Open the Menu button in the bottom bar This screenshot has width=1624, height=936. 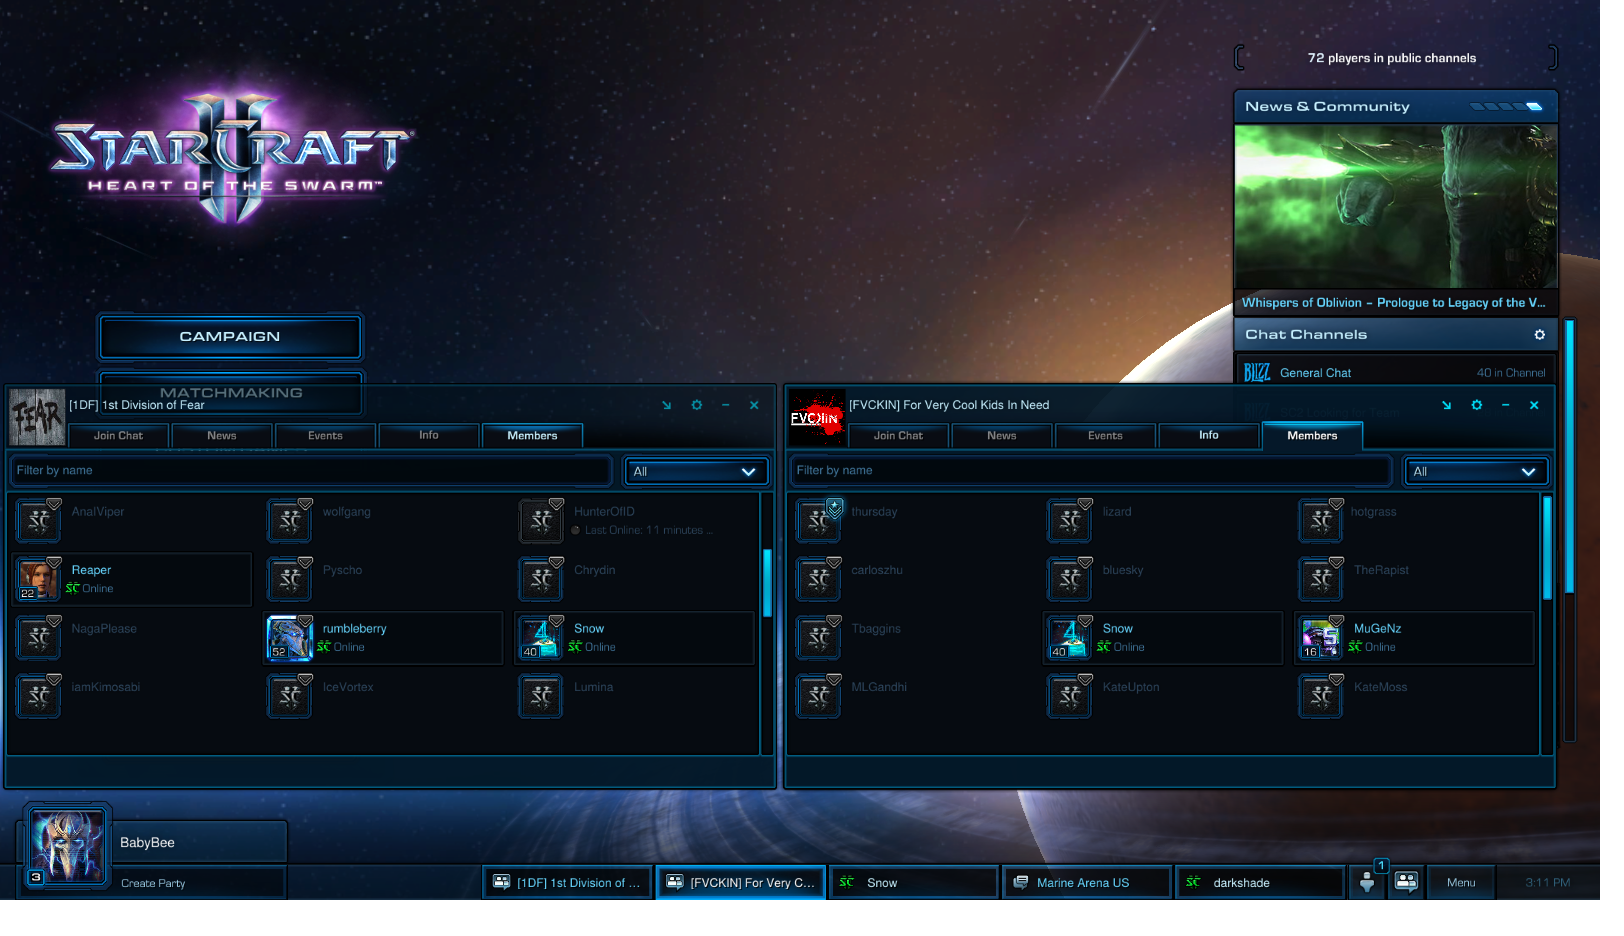[x=1461, y=882]
